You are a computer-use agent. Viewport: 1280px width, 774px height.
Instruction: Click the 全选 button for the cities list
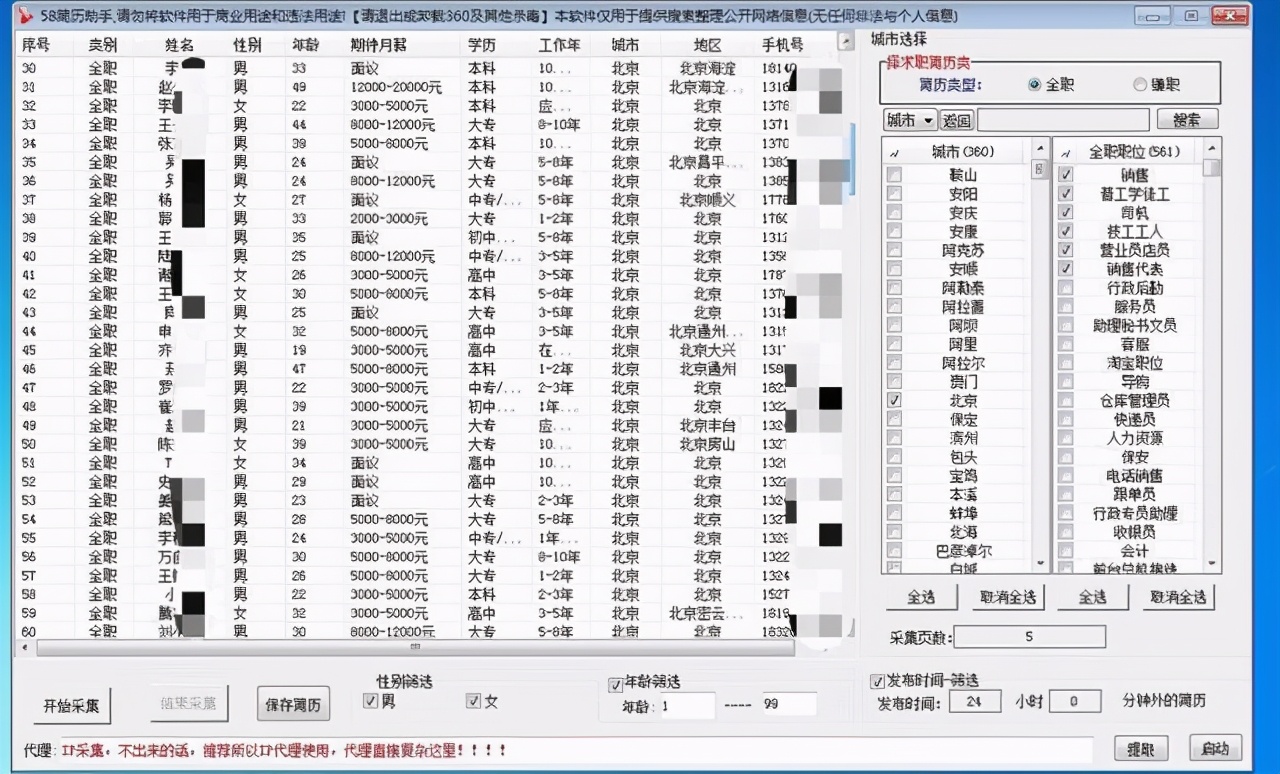pyautogui.click(x=921, y=597)
